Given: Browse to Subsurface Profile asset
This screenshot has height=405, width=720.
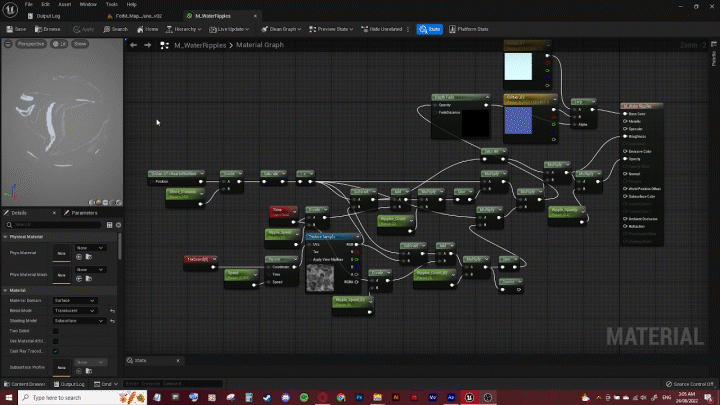Looking at the screenshot, I should tap(89, 371).
